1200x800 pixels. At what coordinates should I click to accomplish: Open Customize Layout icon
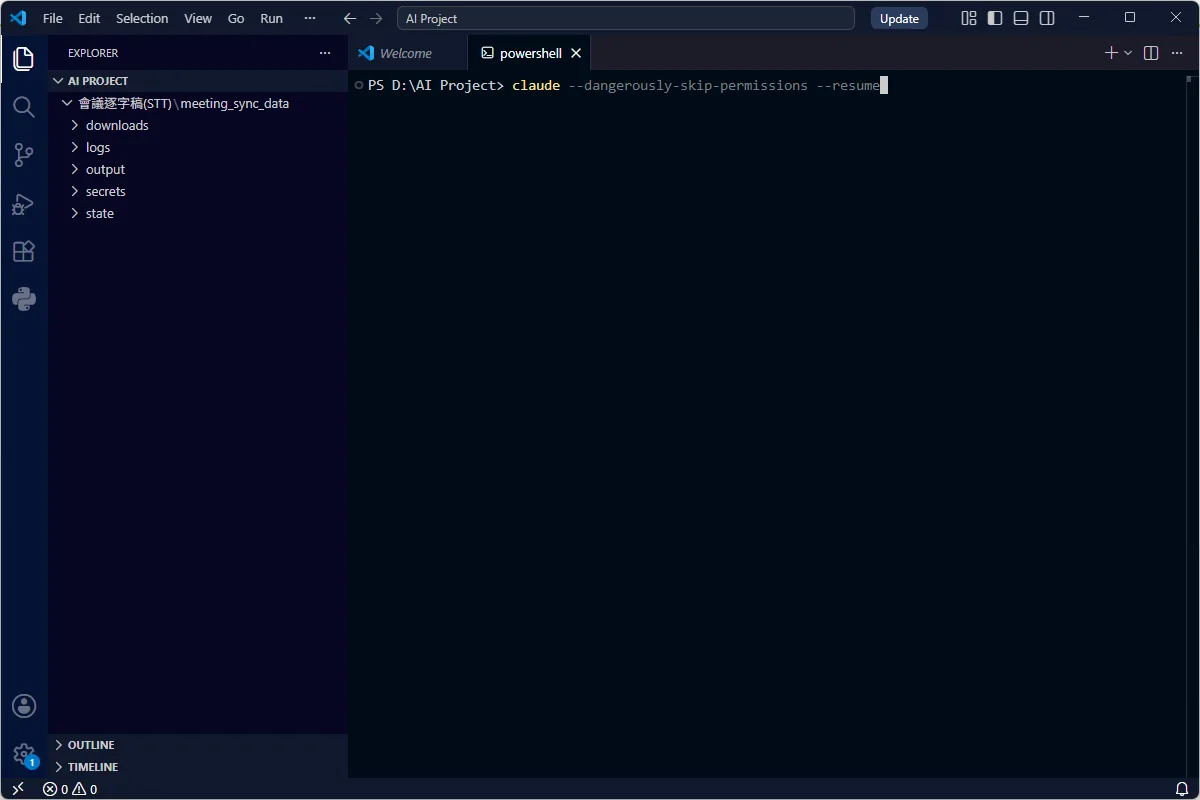point(969,18)
